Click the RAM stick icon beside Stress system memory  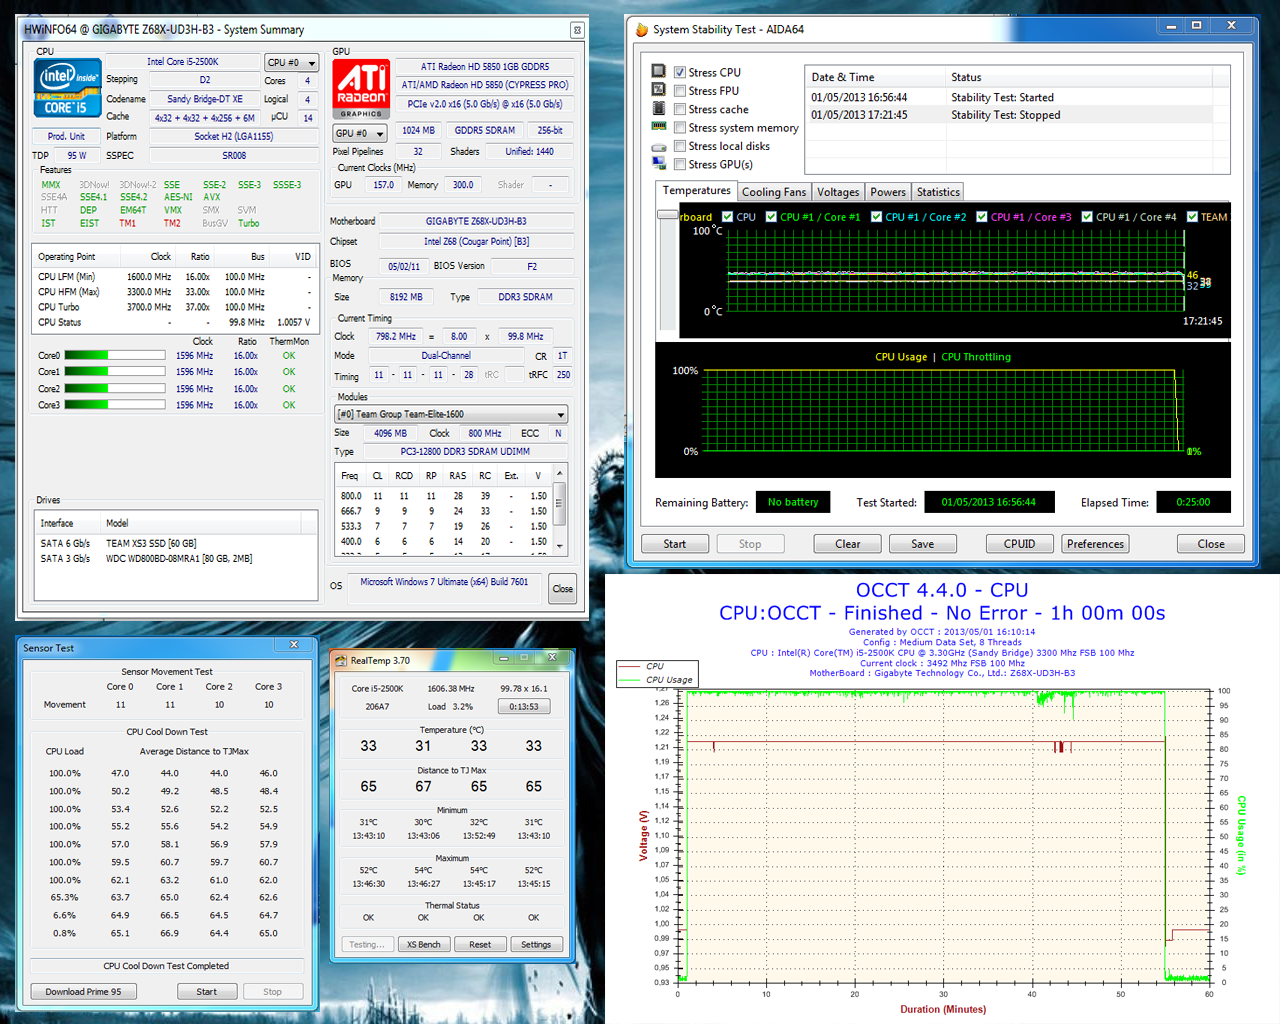(658, 127)
